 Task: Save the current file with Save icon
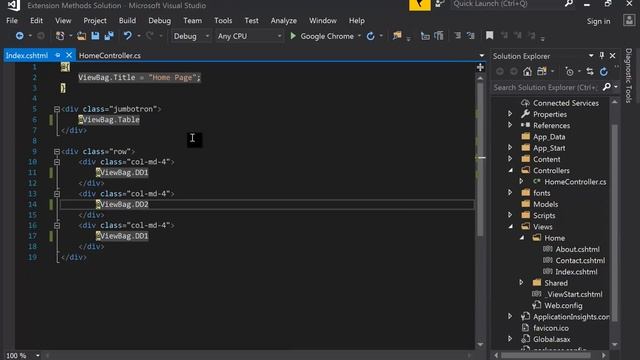tap(95, 36)
